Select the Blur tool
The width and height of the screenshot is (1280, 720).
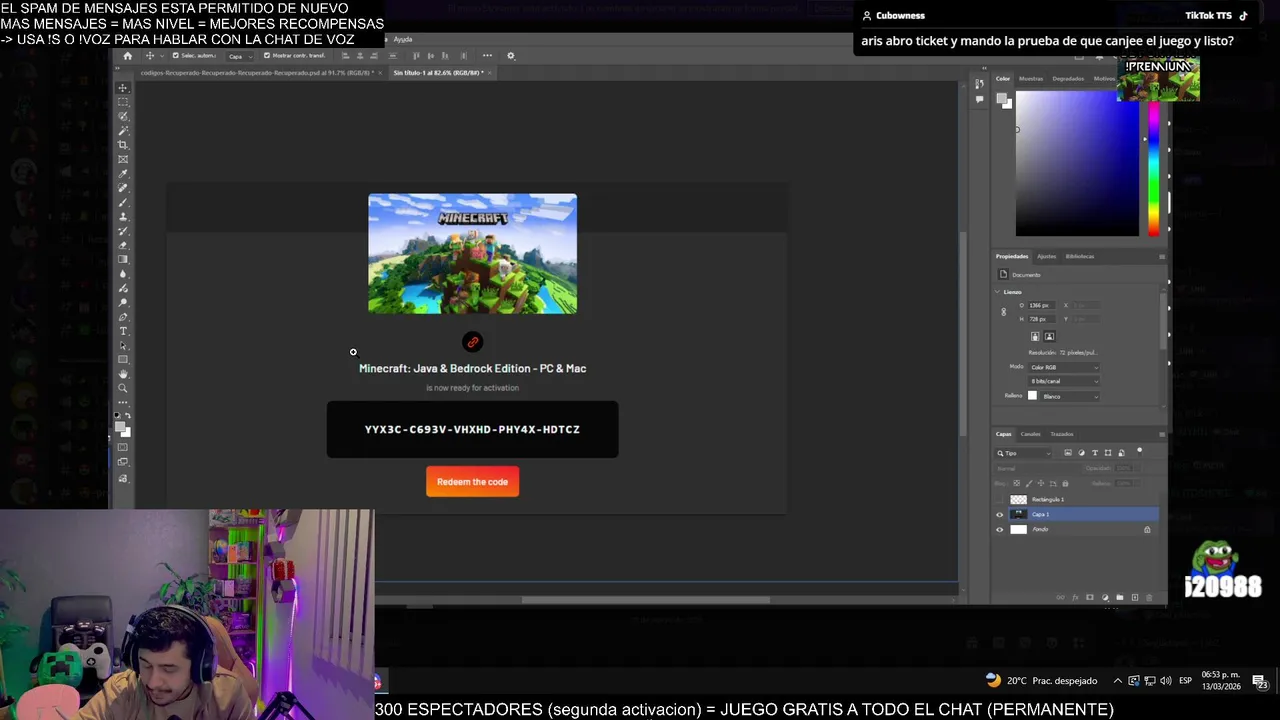click(x=123, y=273)
